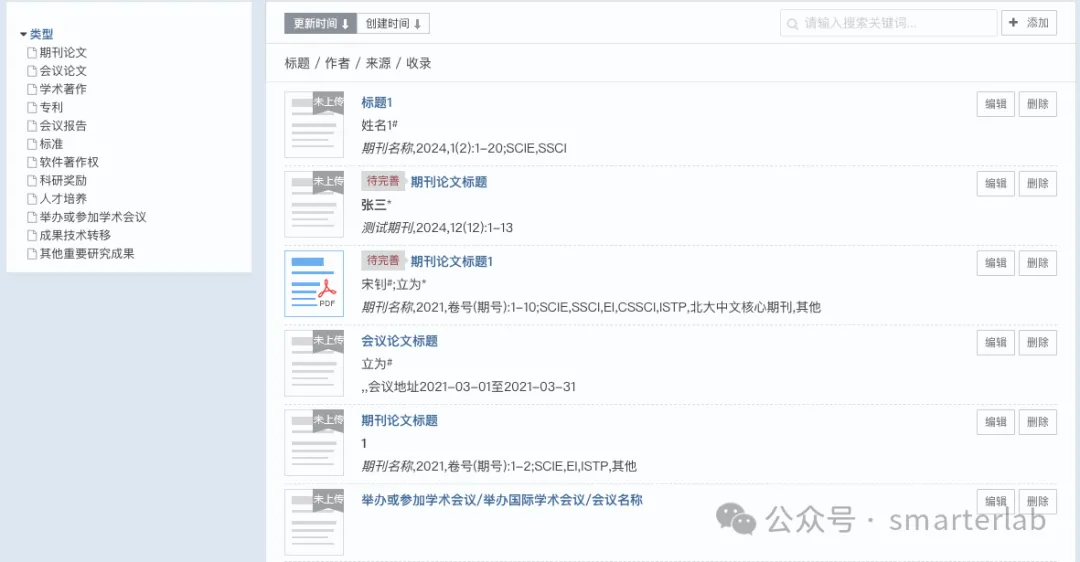Select 其他重要研究成果 in the type tree

pos(87,253)
